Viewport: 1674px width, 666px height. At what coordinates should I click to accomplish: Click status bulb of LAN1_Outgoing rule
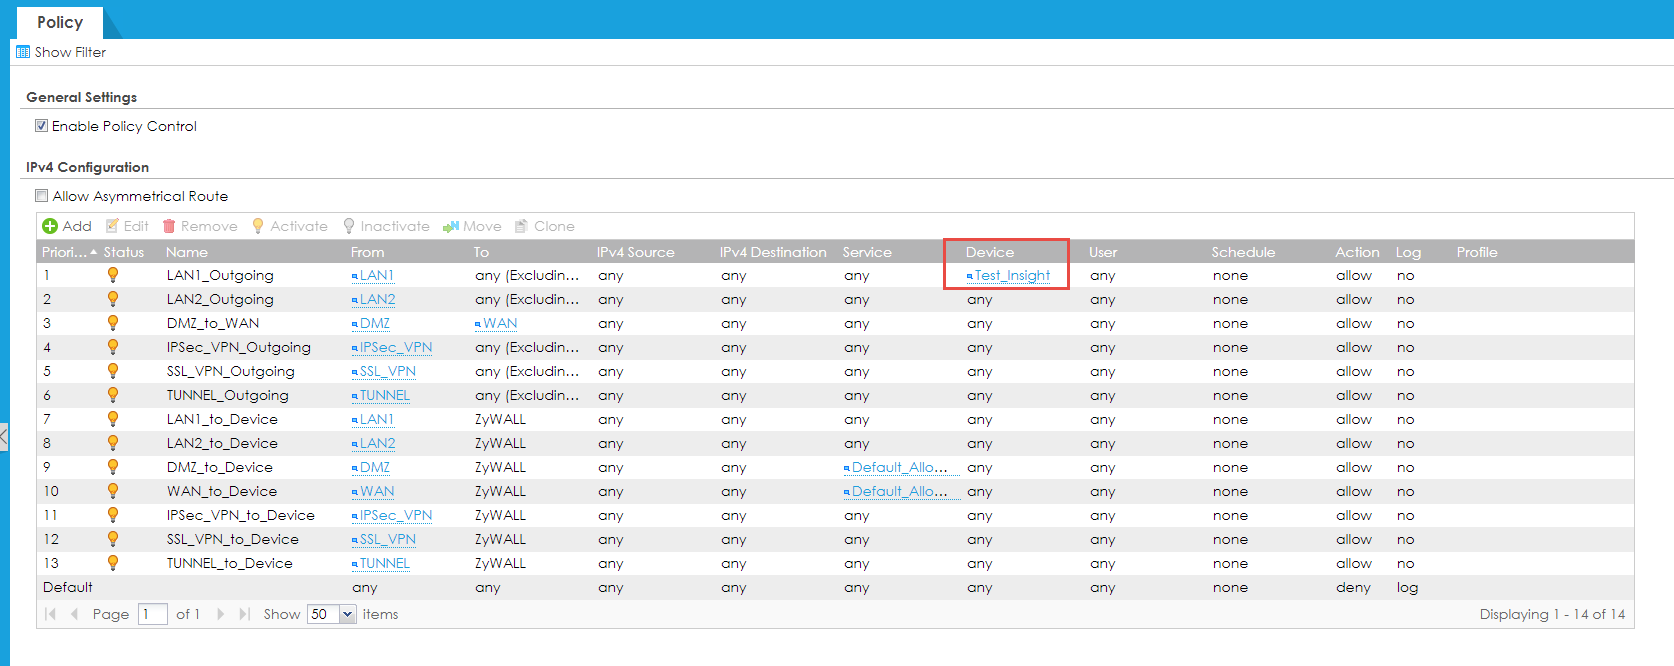113,275
